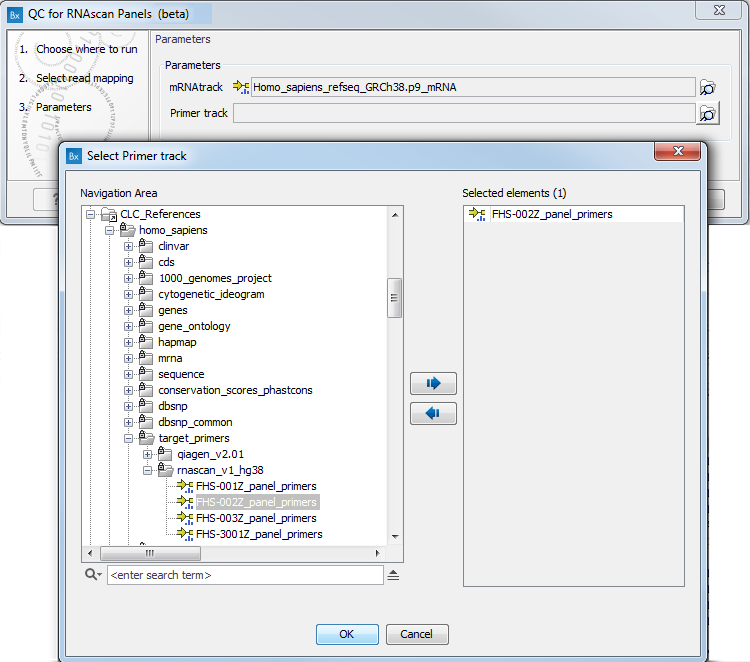Browse for mRNAtrack with its magnifier icon
The width and height of the screenshot is (750, 662).
pos(707,88)
